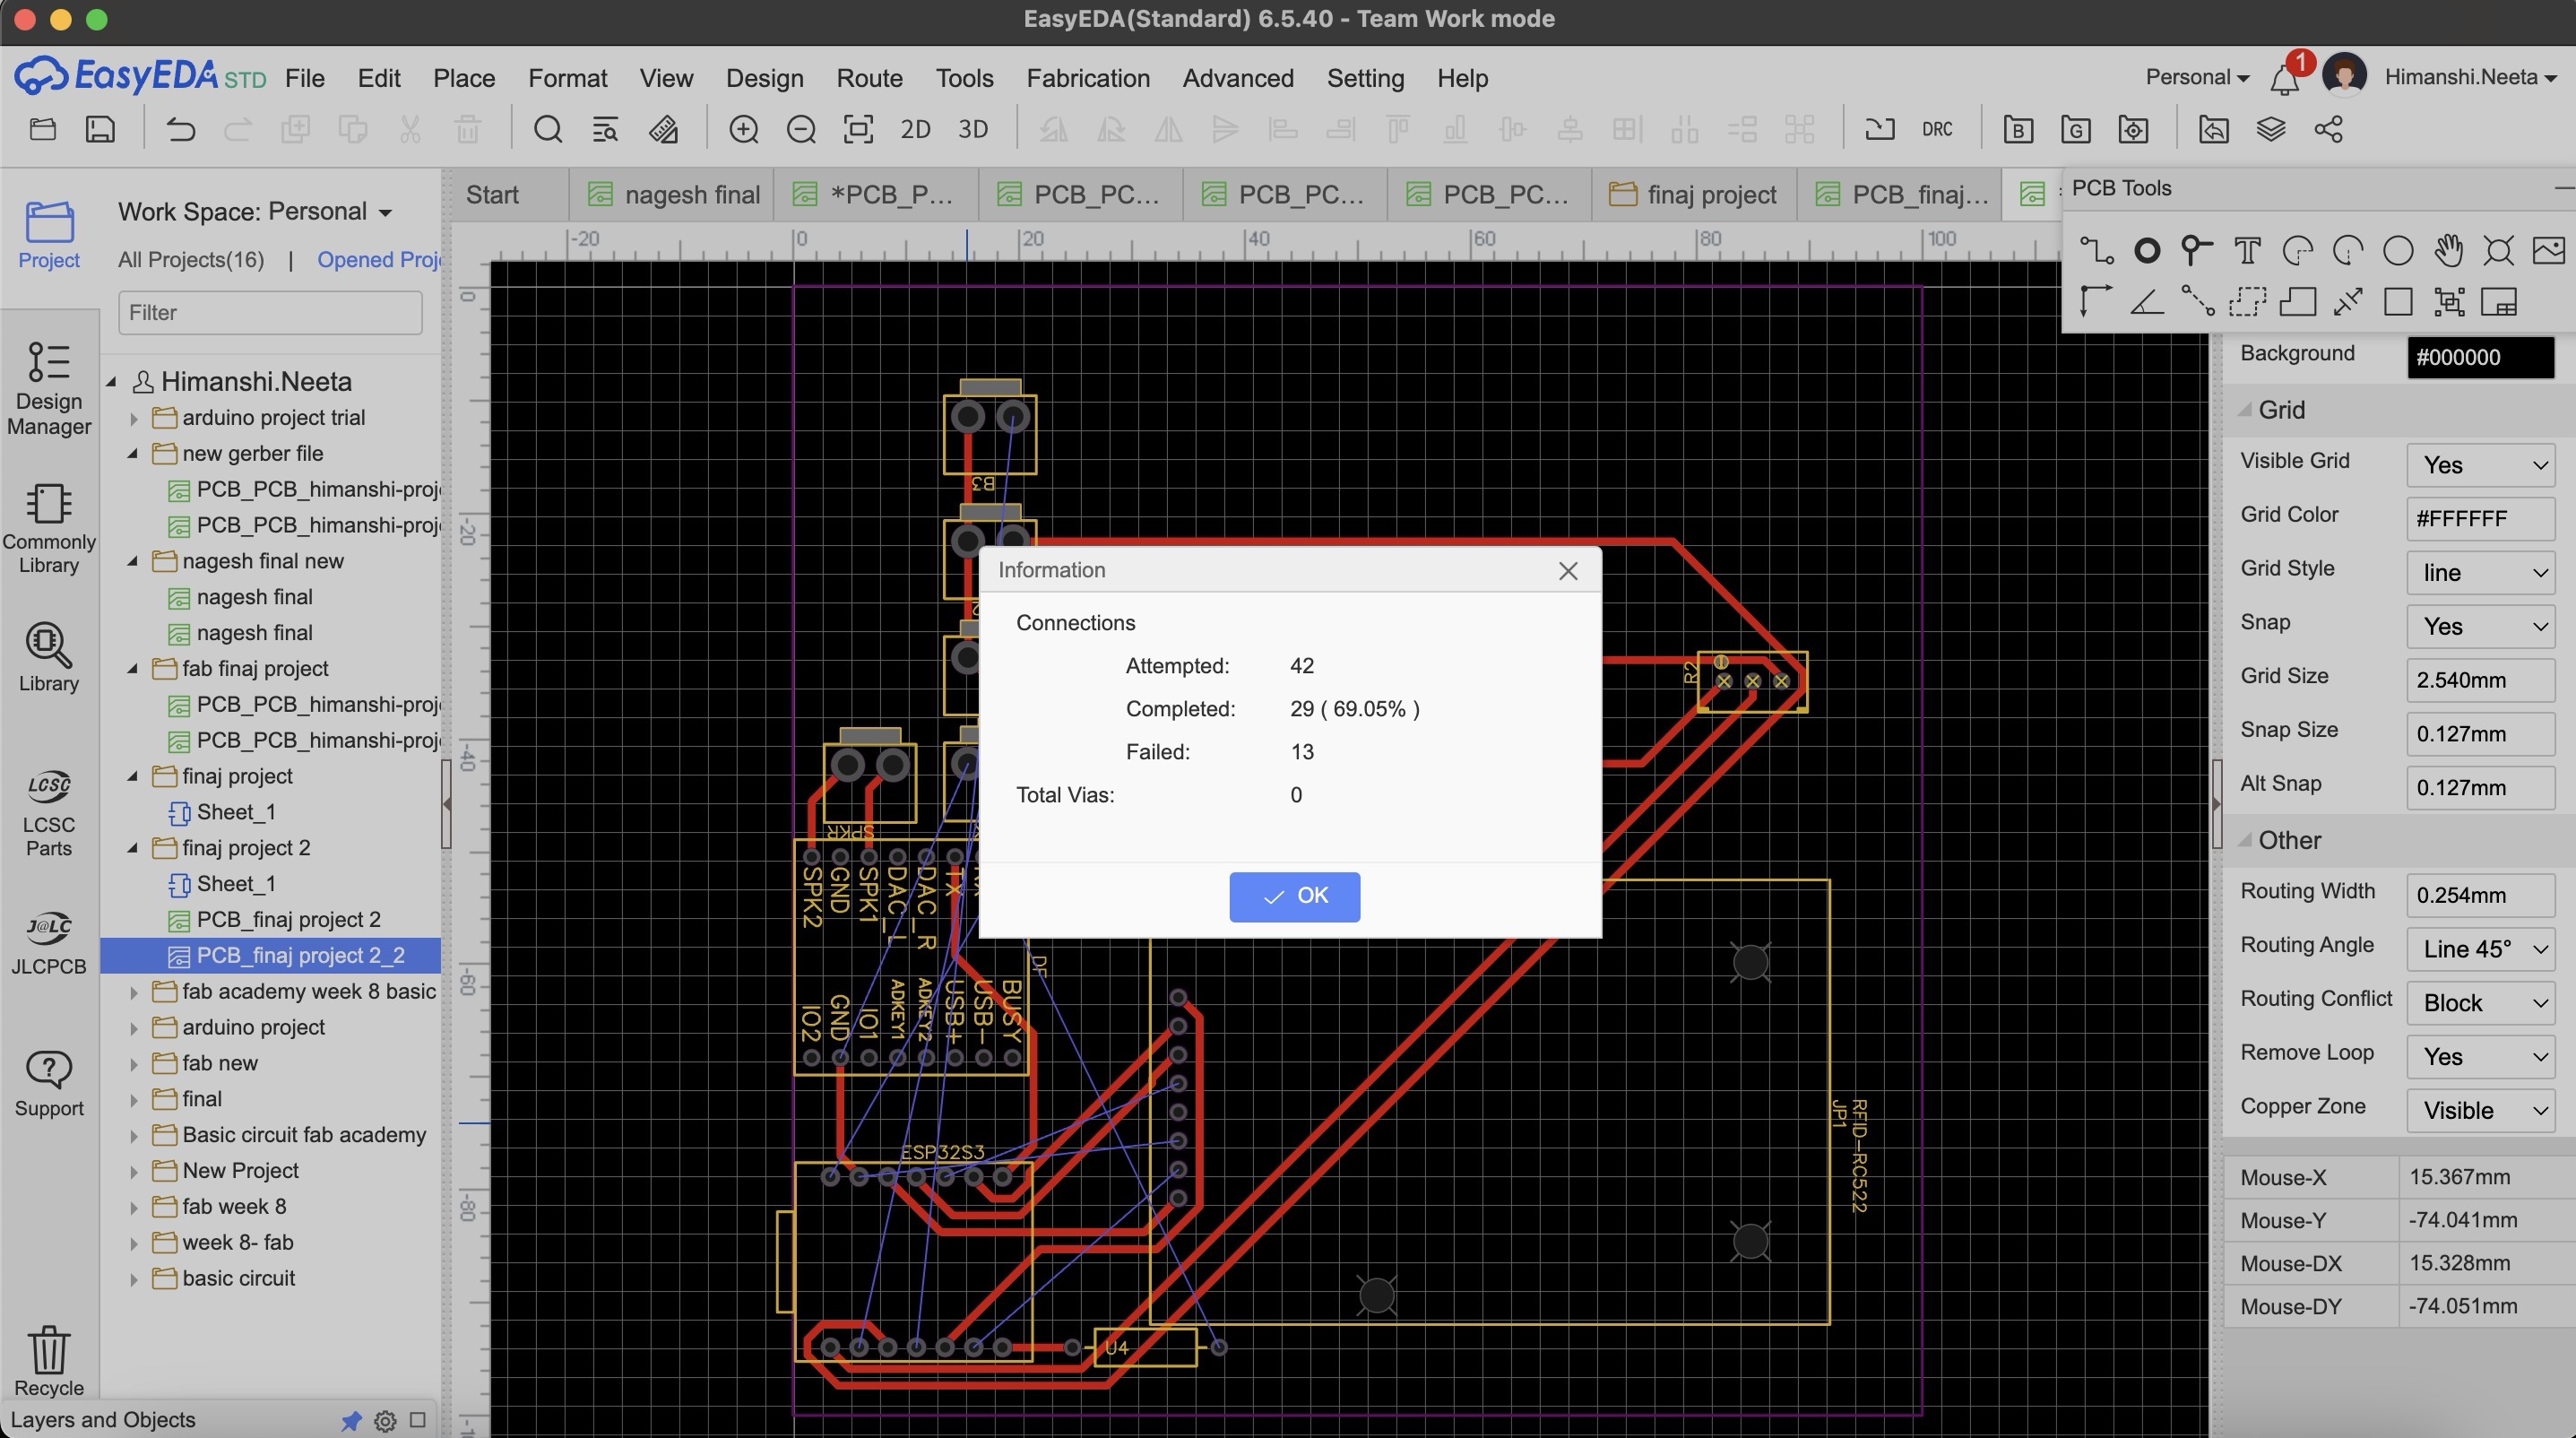
Task: Open Design Manager in the sidebar
Action: point(49,389)
